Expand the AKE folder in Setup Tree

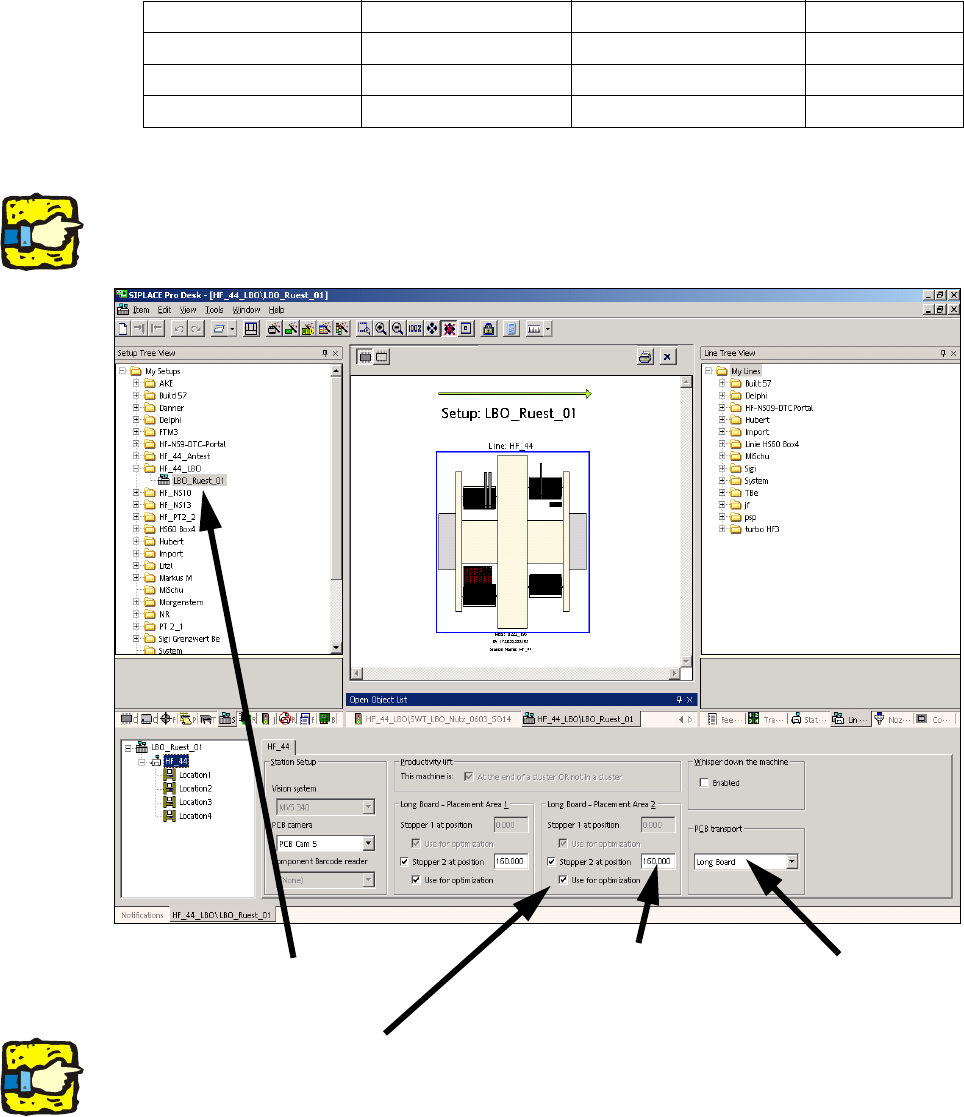click(135, 383)
